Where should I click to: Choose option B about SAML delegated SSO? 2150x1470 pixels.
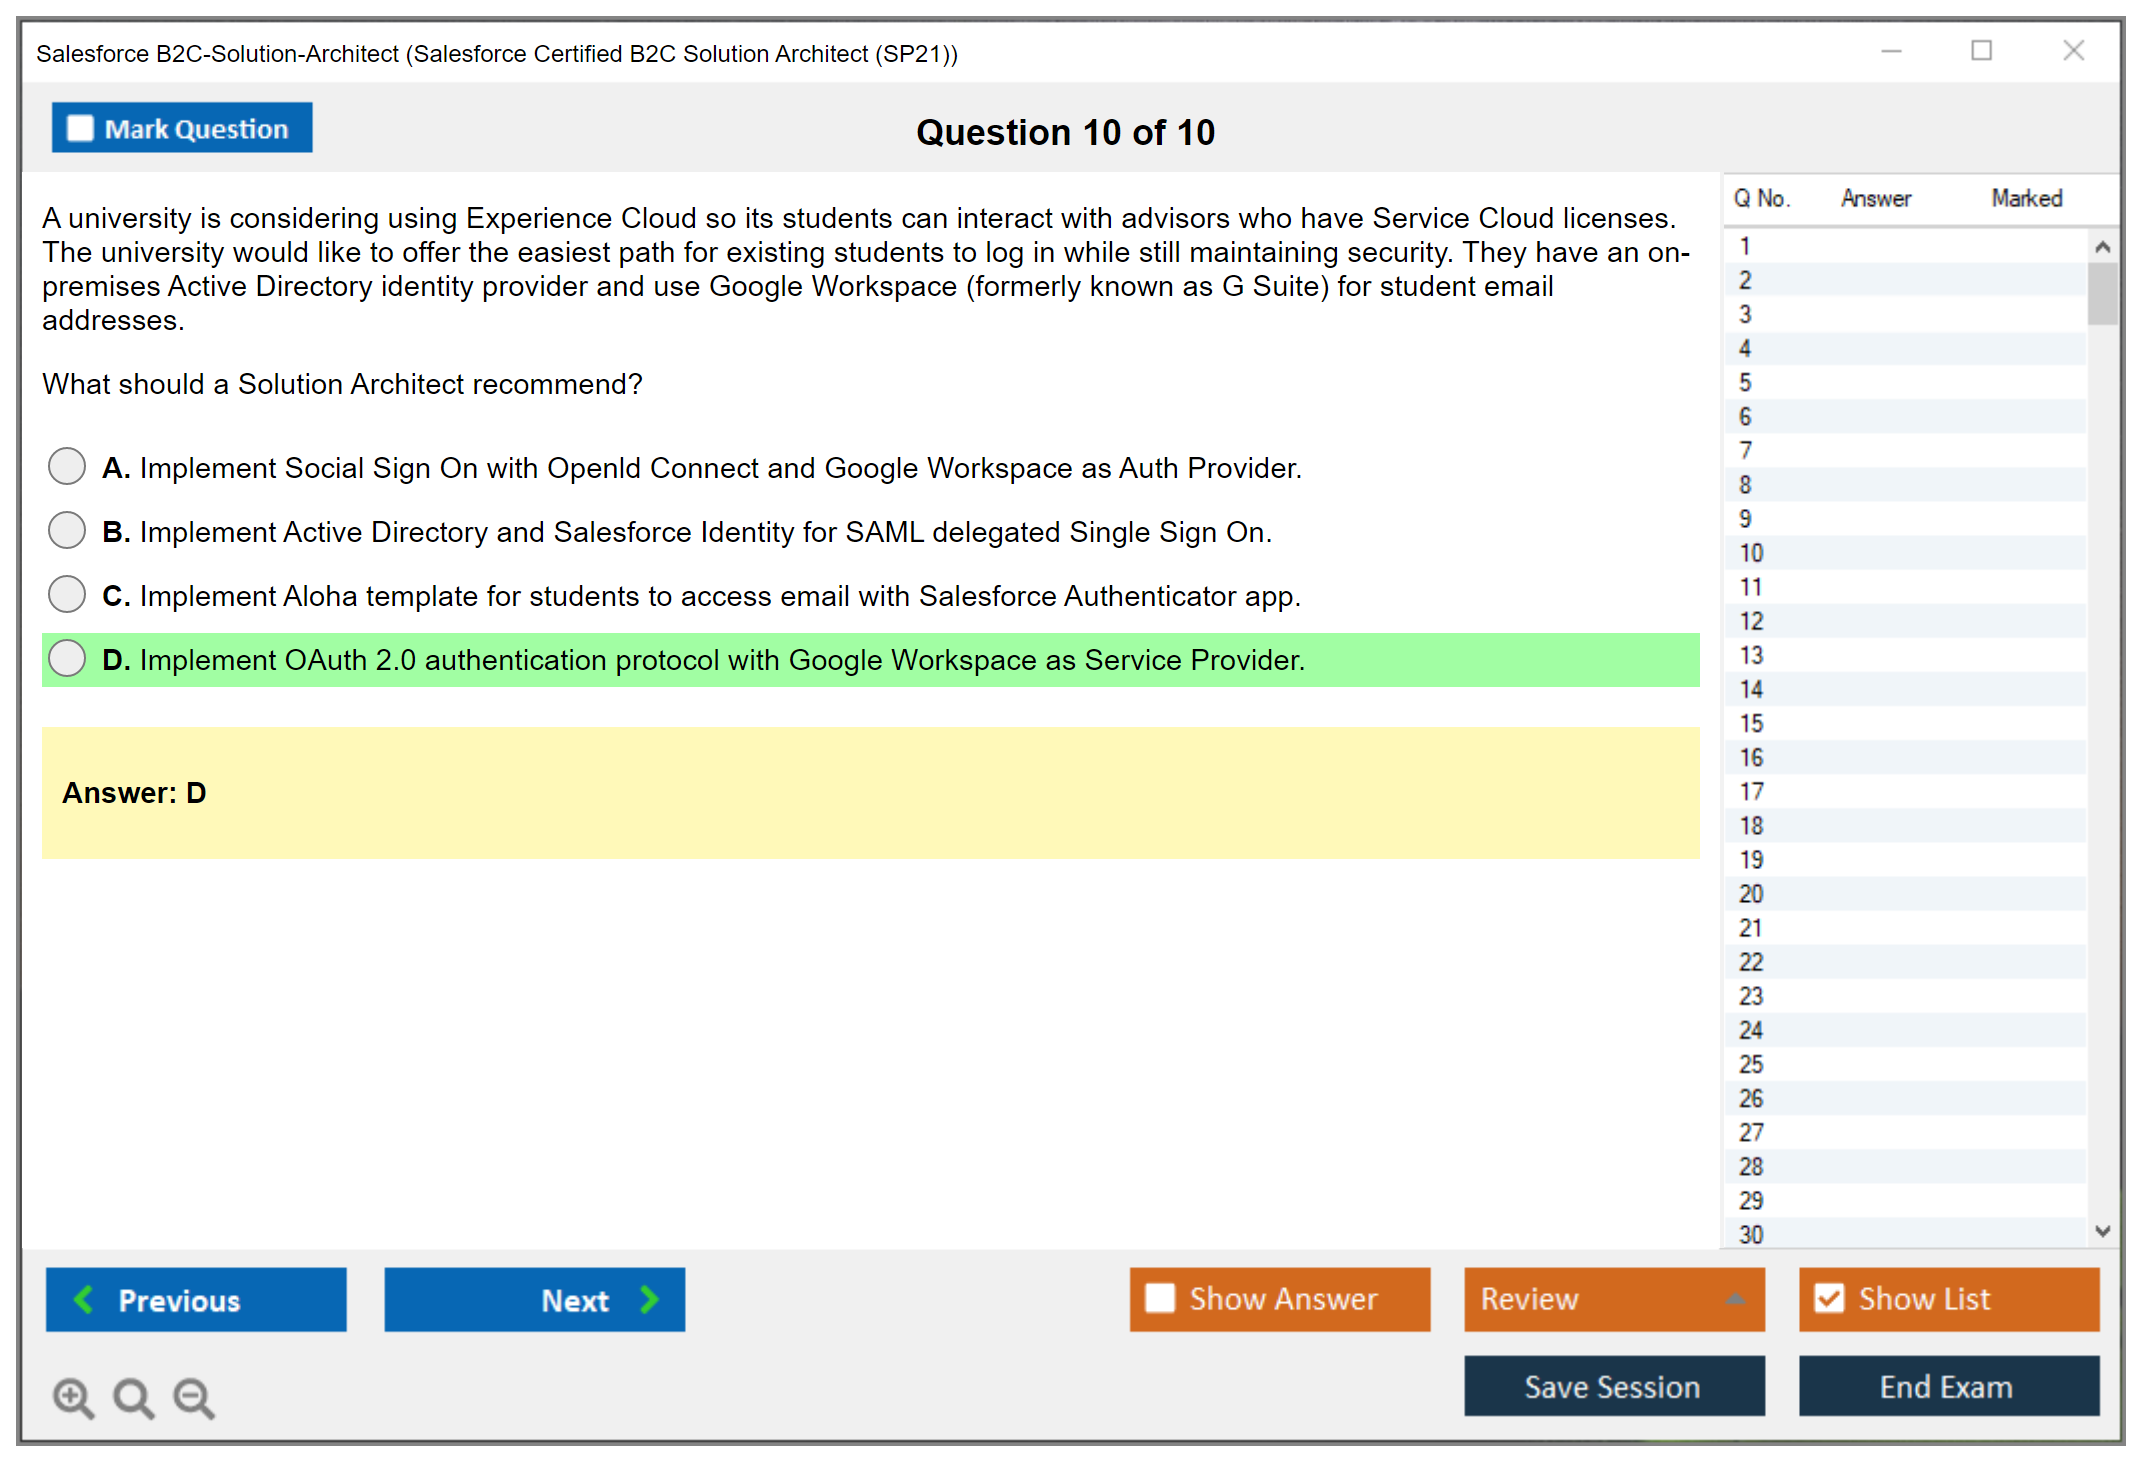pos(67,530)
